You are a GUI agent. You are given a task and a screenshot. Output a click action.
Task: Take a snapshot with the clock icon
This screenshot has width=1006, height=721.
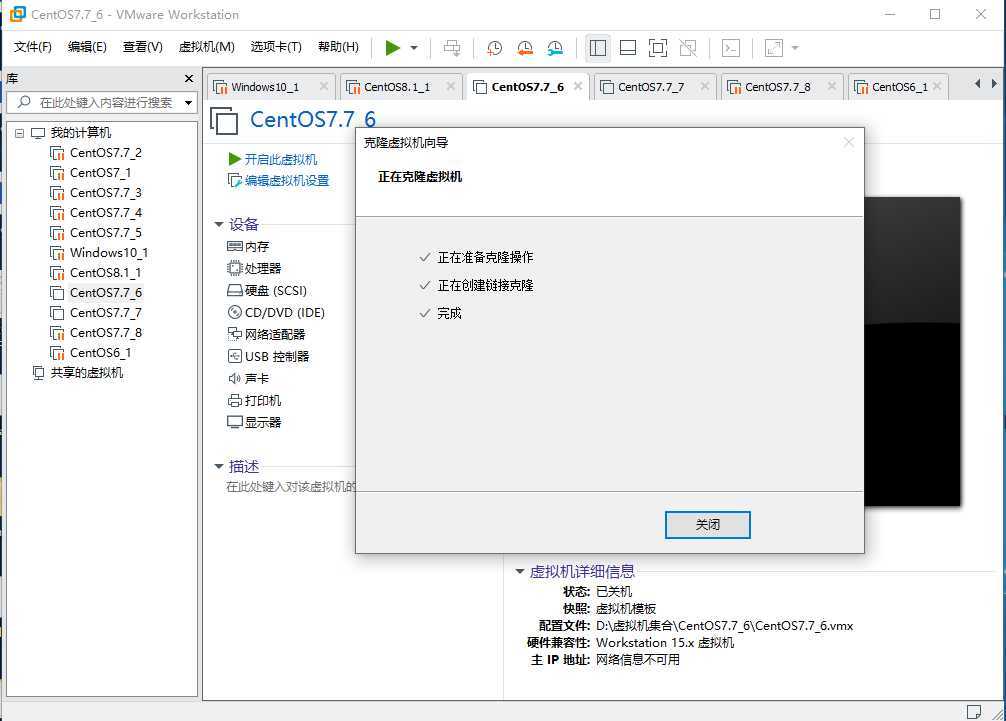pyautogui.click(x=494, y=48)
